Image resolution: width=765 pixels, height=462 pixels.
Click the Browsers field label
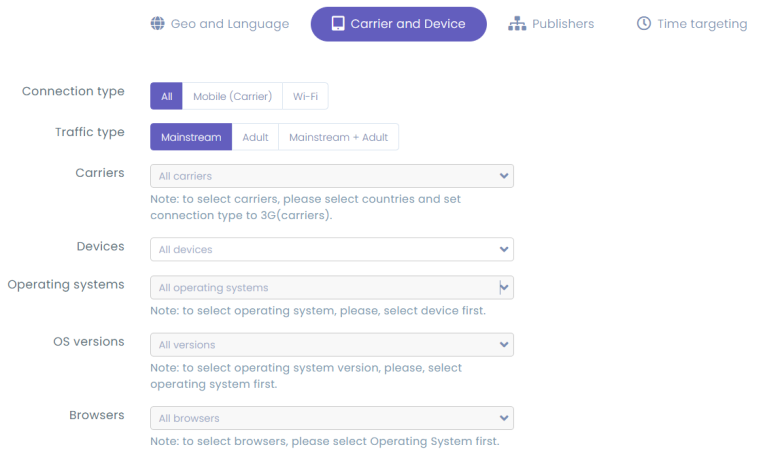click(97, 415)
